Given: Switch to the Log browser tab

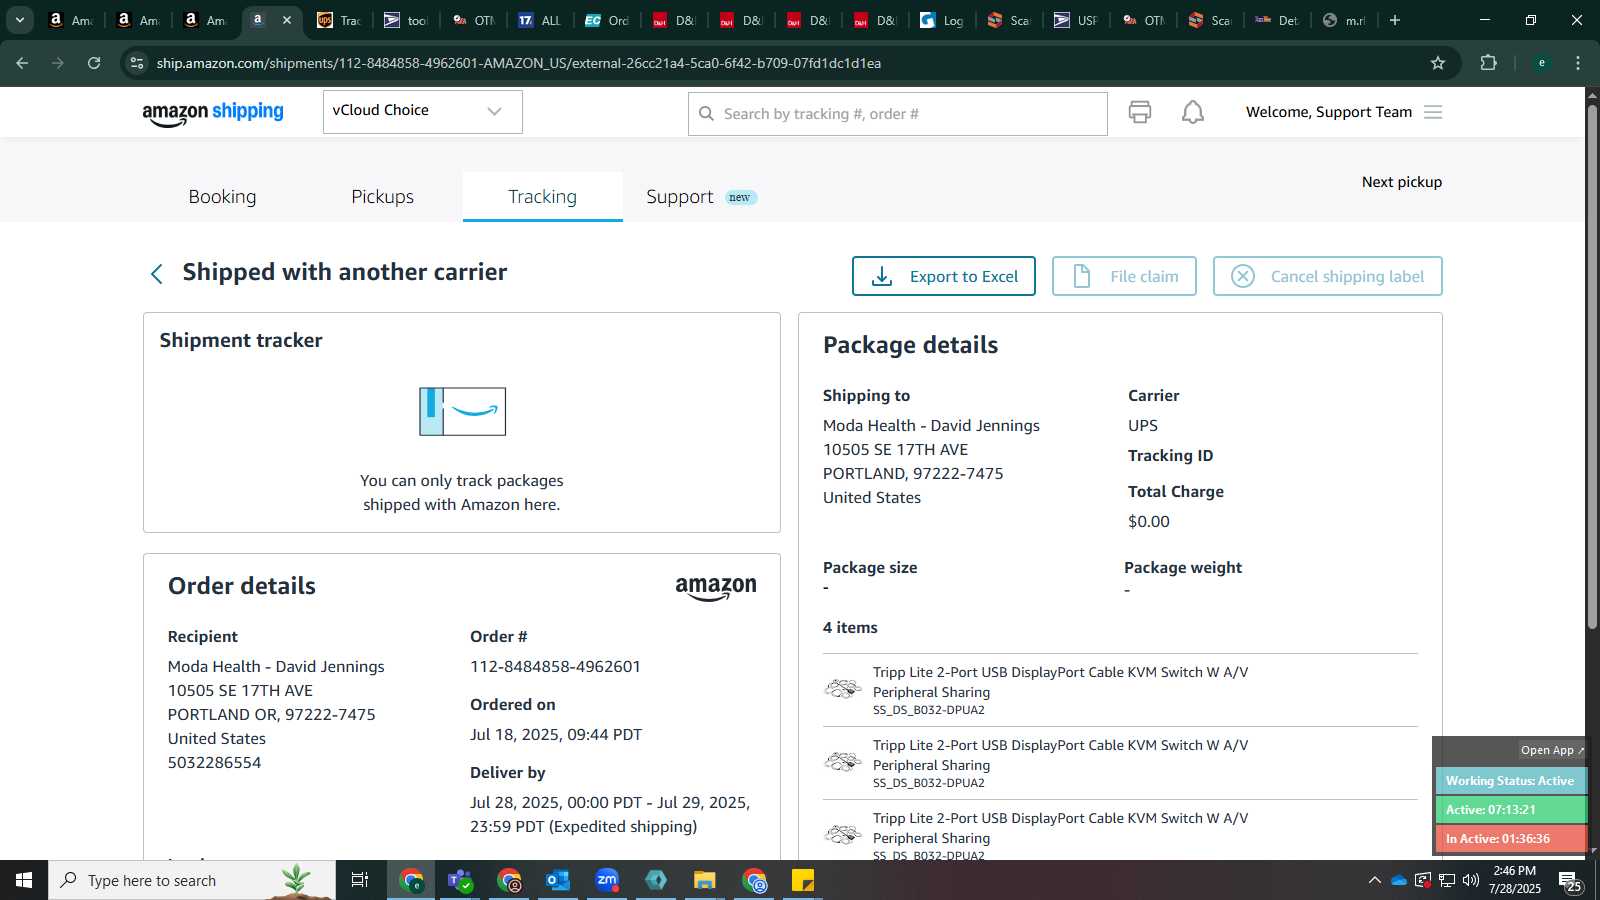Looking at the screenshot, I should point(942,20).
